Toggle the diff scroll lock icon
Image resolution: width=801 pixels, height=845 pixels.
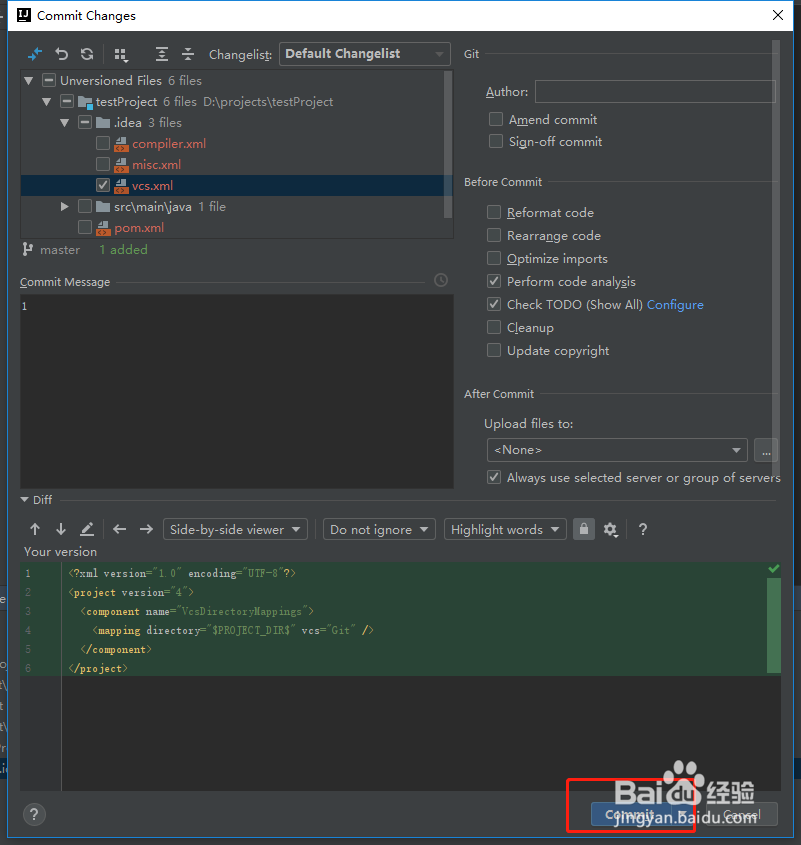[x=584, y=529]
